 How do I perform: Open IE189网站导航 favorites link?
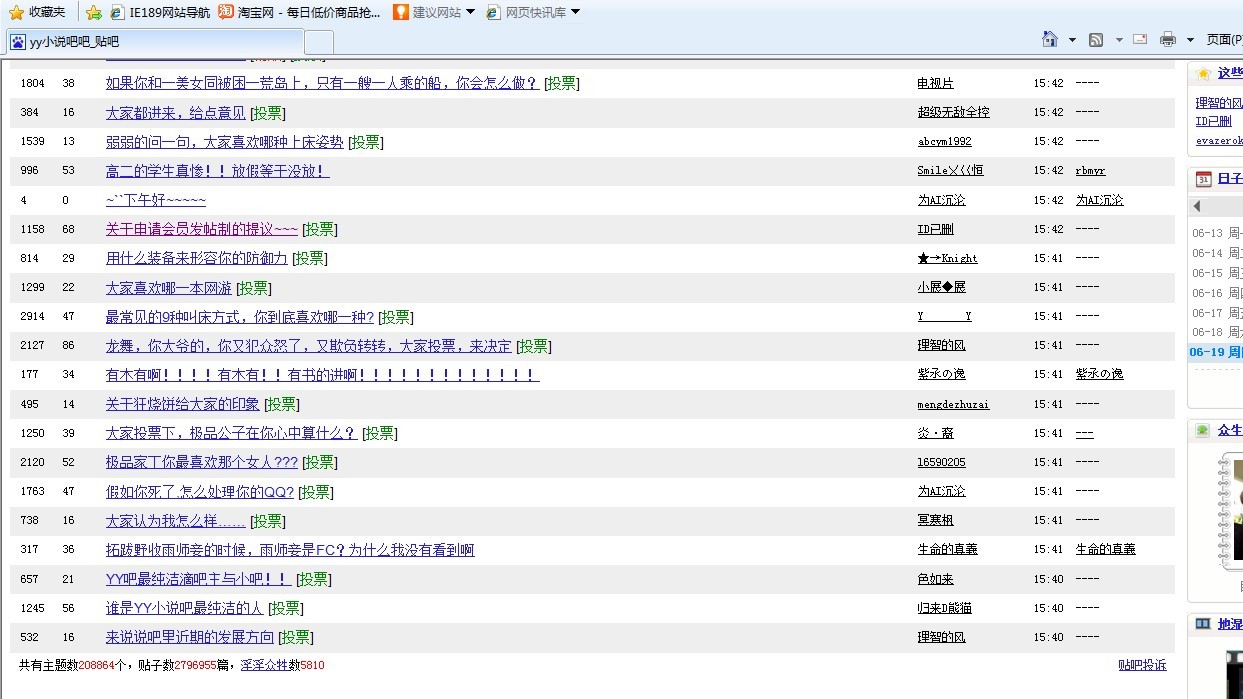tap(160, 12)
